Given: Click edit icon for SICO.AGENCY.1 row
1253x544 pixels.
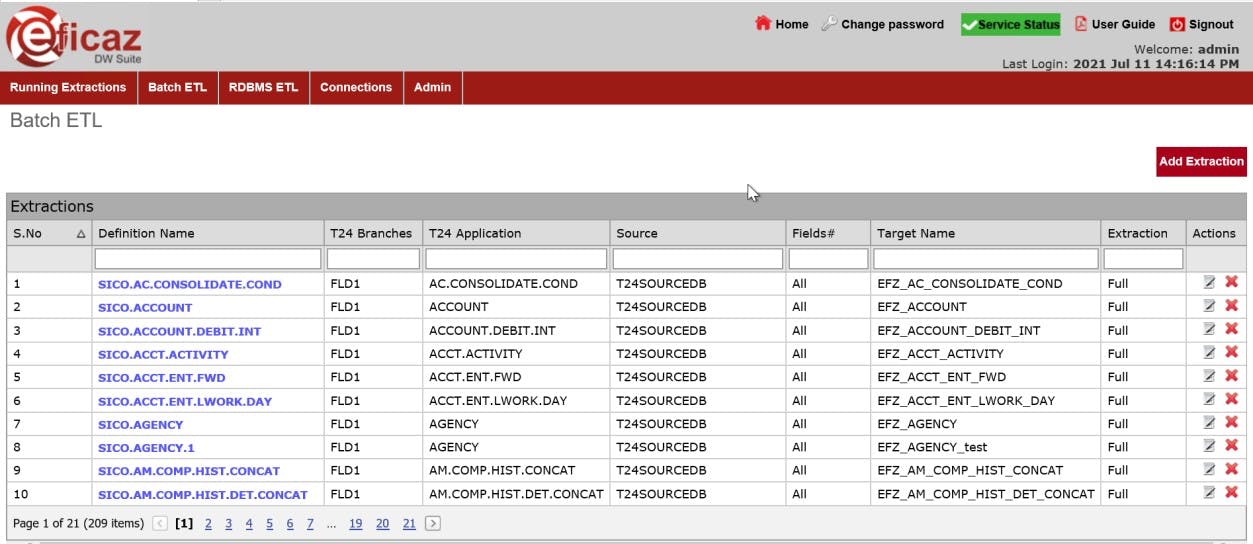Looking at the screenshot, I should (1209, 447).
